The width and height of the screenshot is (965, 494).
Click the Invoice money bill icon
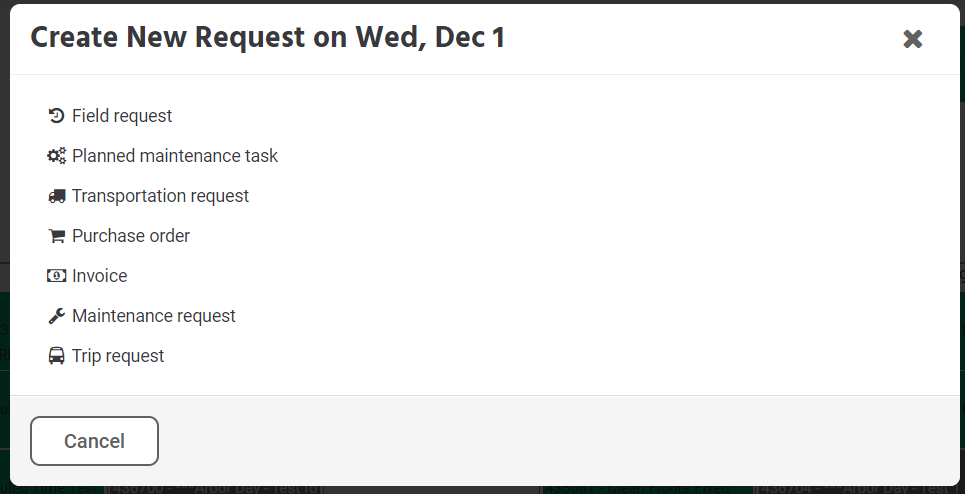point(57,276)
